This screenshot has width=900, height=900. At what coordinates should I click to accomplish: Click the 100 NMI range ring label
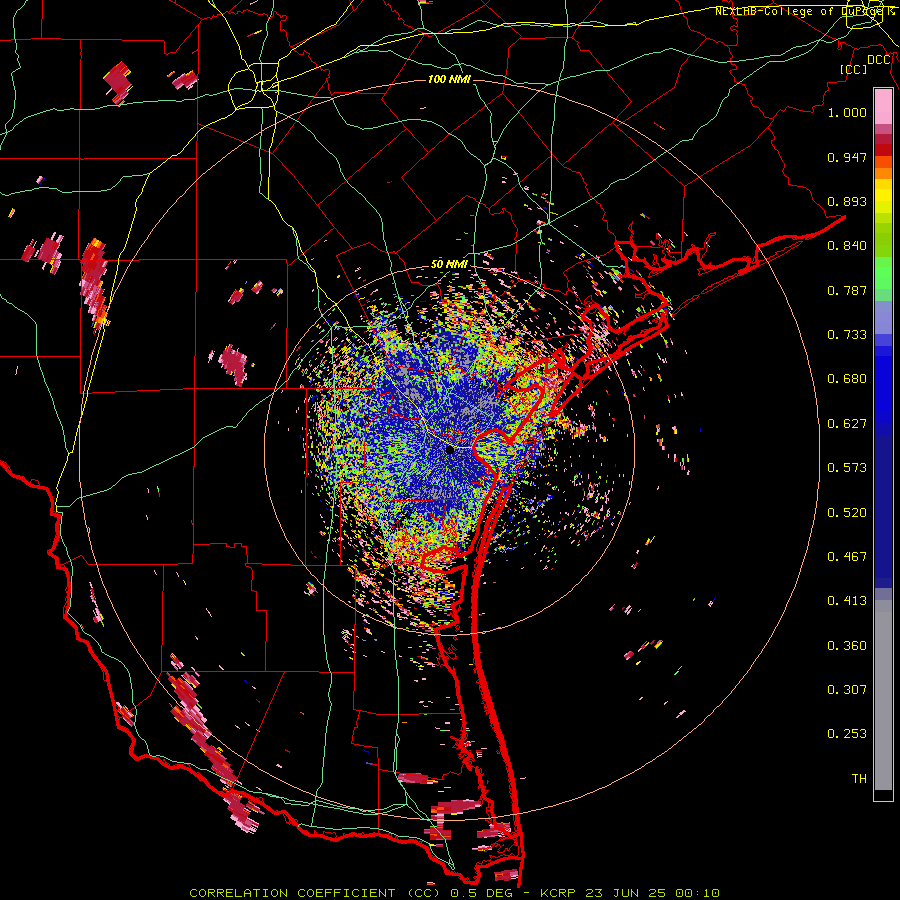pos(449,79)
